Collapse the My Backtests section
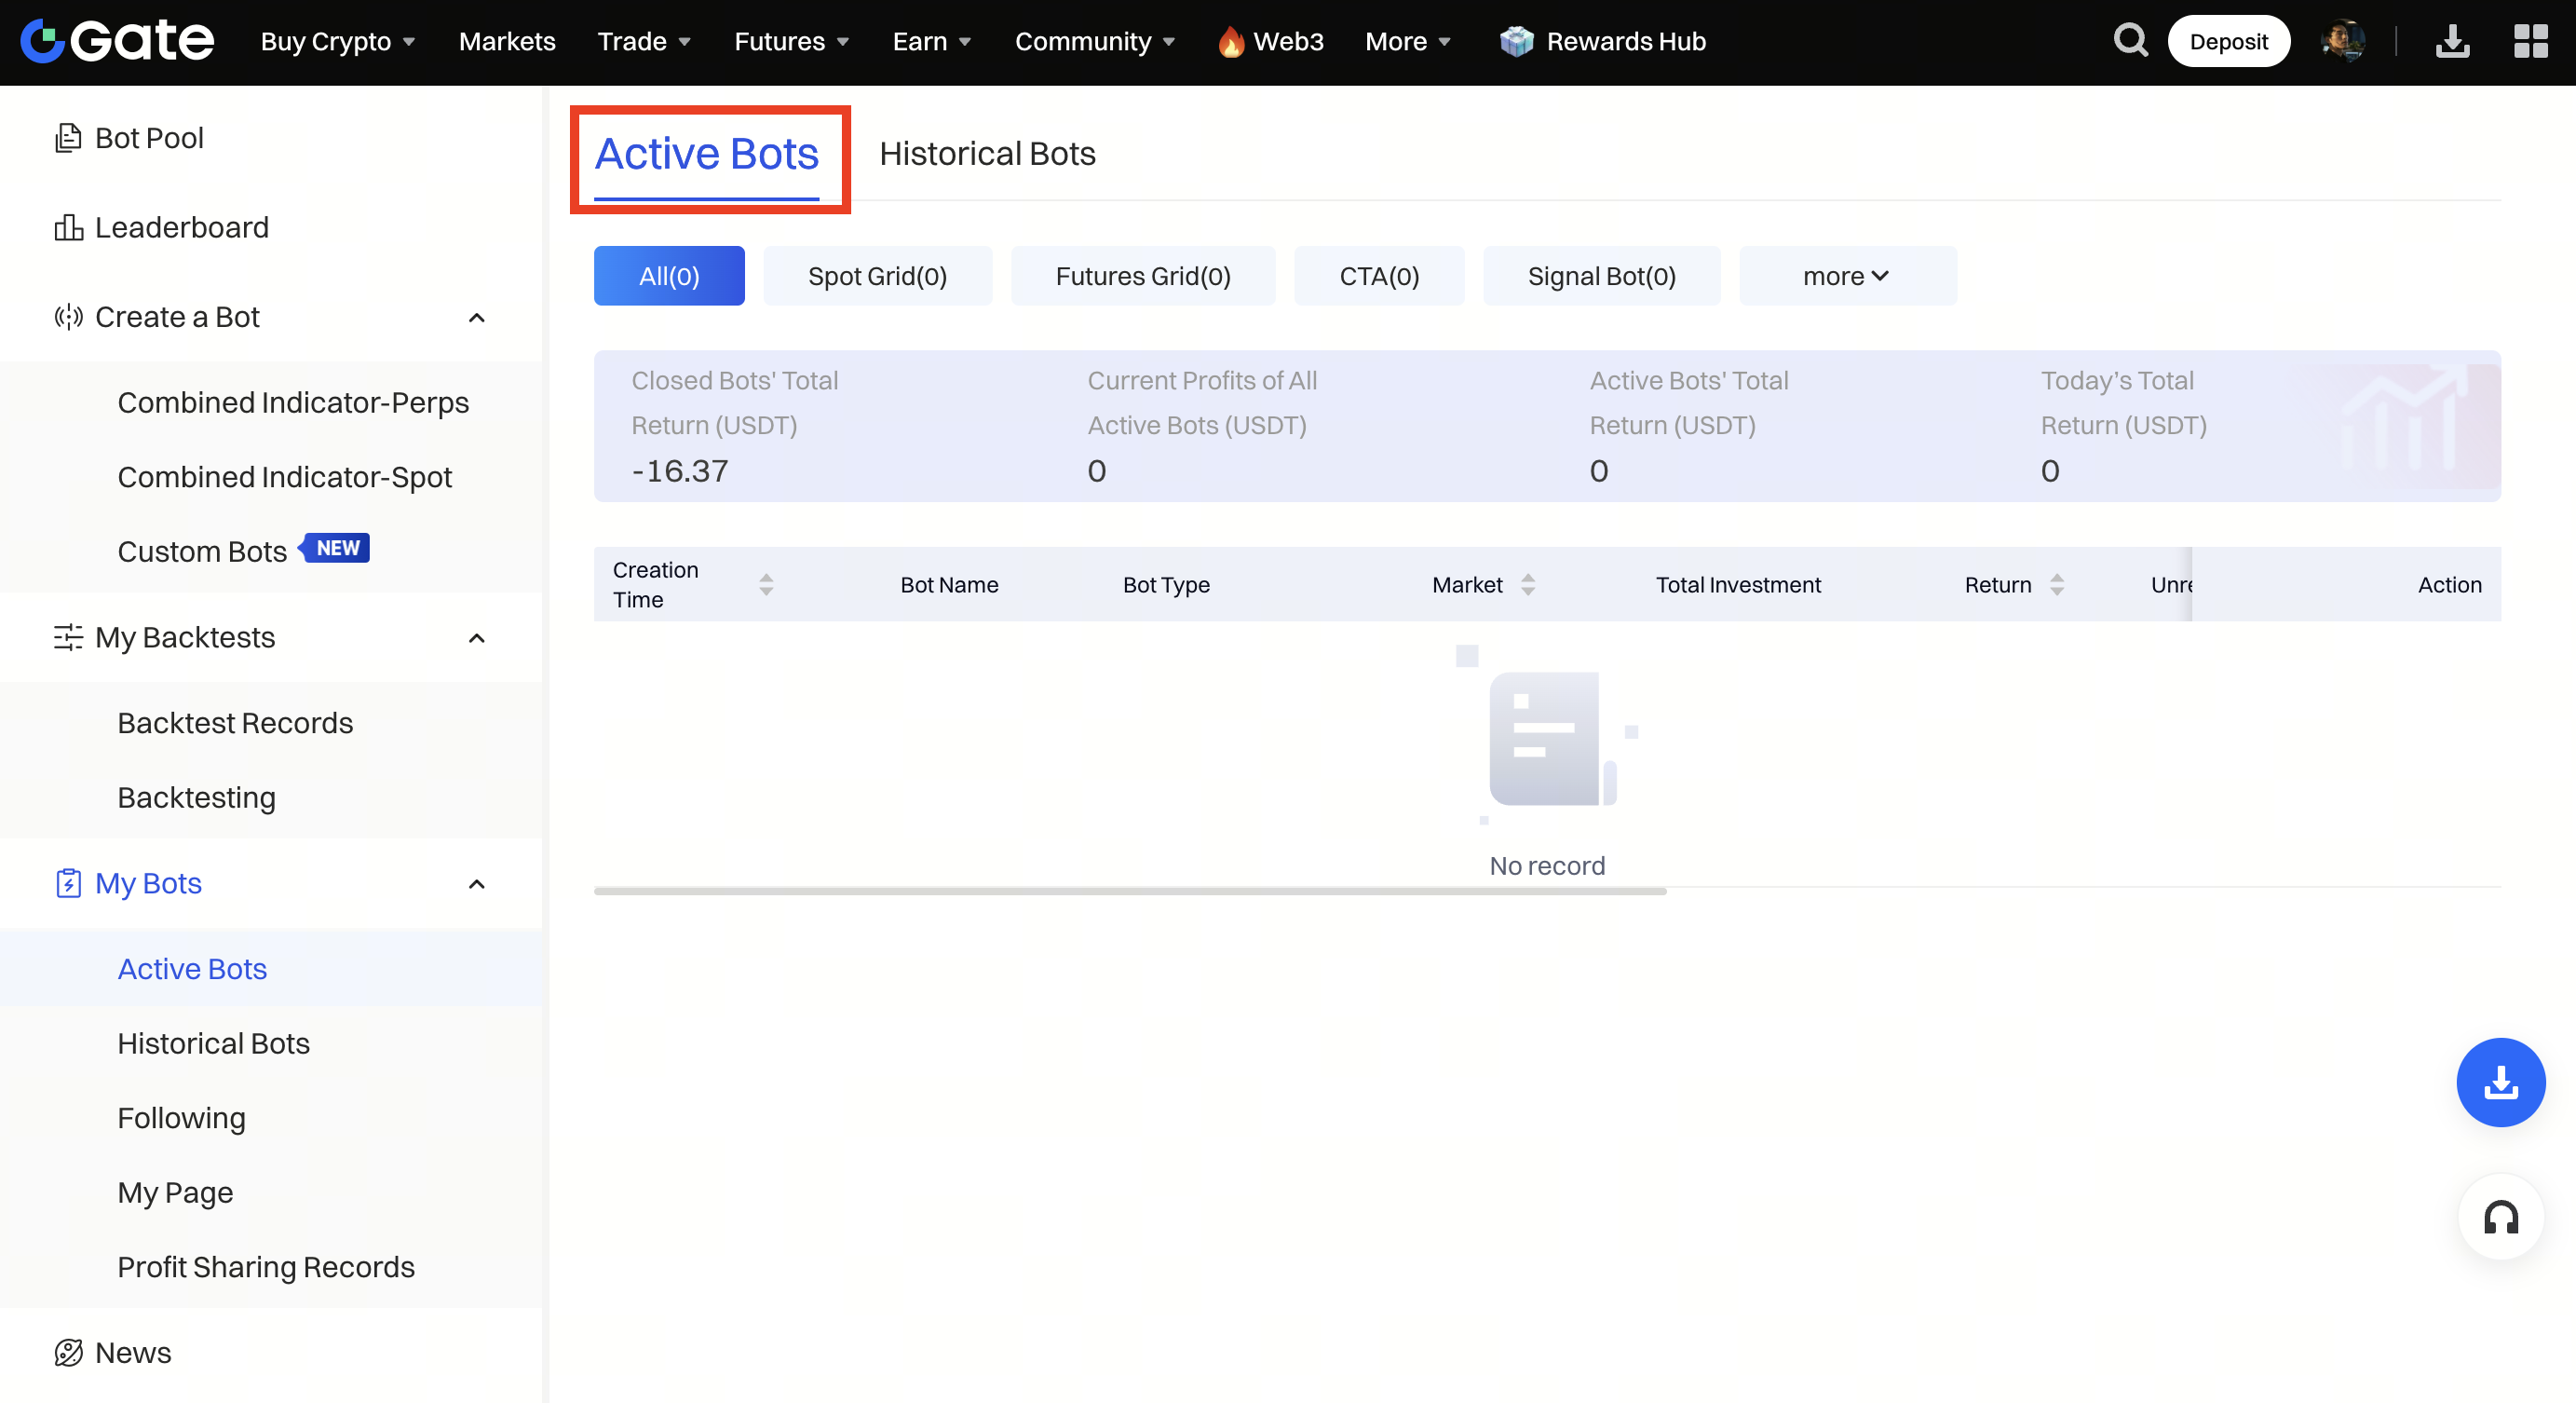 point(477,638)
